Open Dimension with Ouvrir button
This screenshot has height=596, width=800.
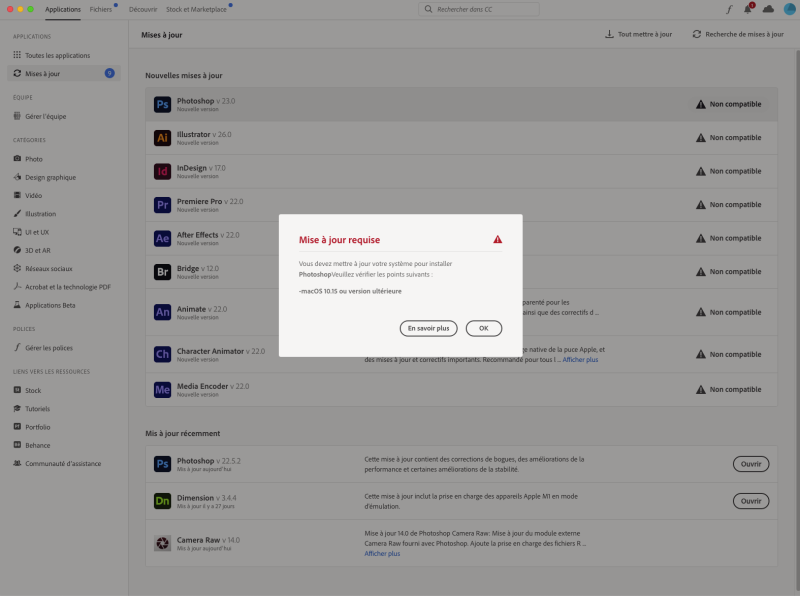click(x=751, y=501)
